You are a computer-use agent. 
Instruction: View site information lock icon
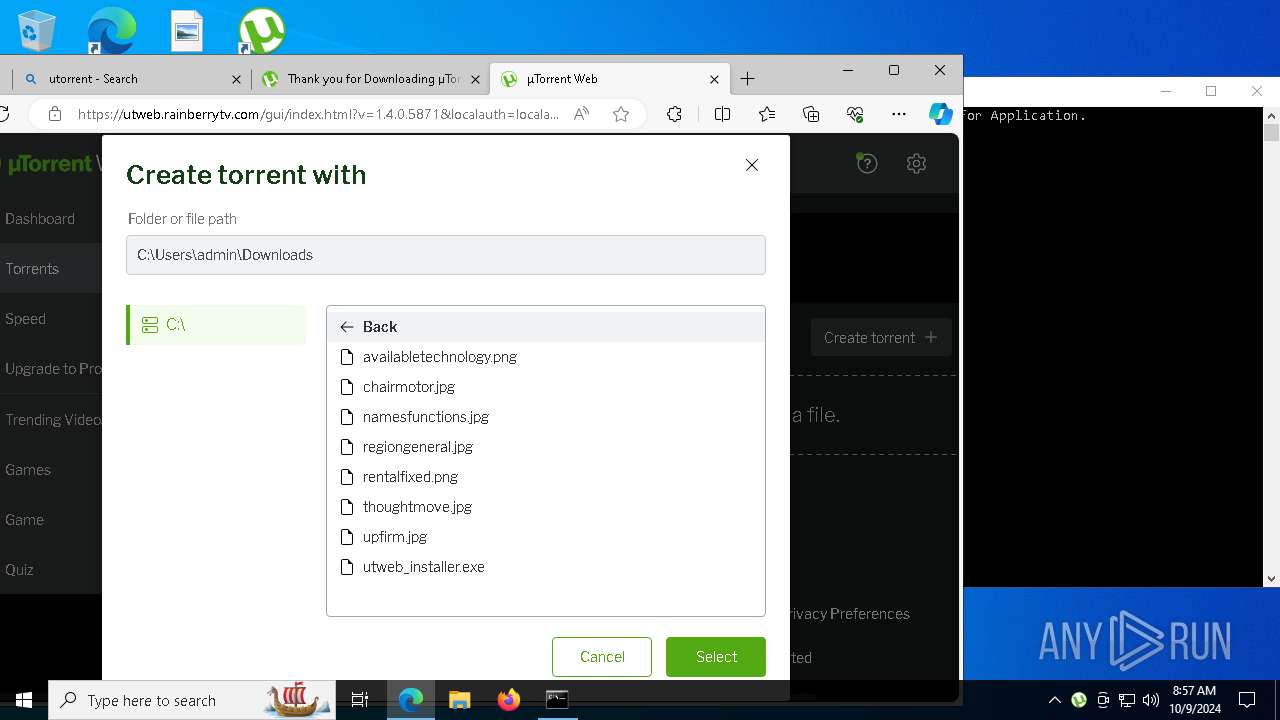point(54,114)
